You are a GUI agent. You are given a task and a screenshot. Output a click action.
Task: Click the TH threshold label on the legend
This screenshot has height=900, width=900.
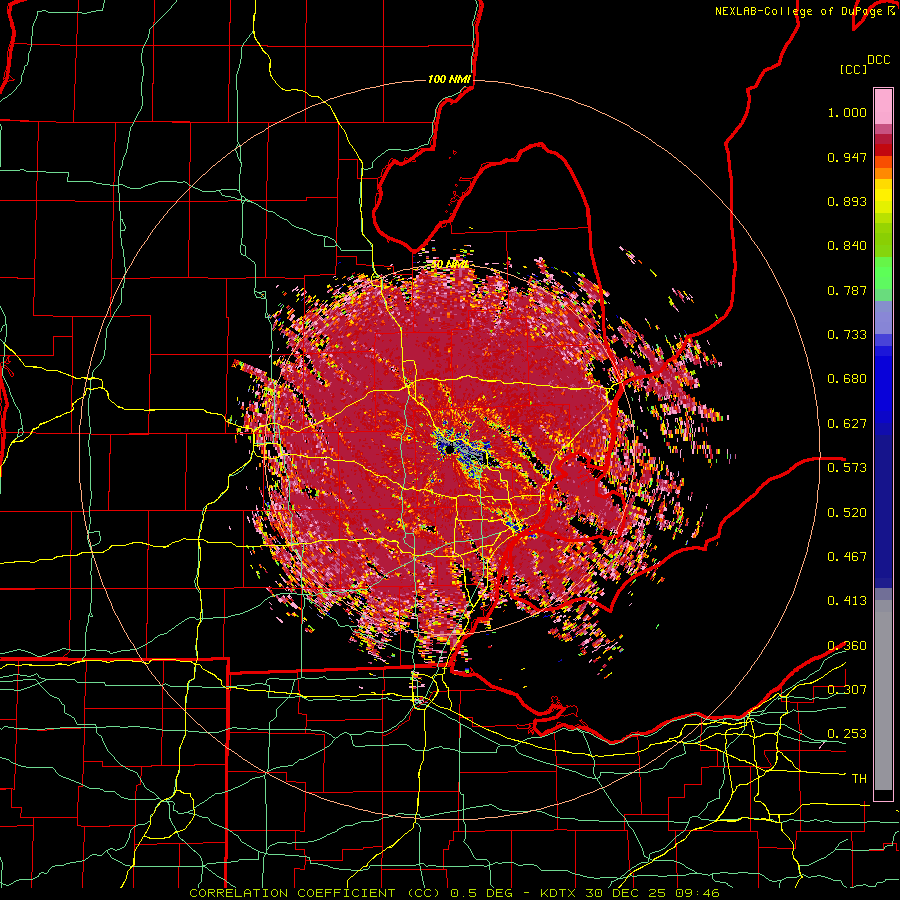(x=859, y=778)
